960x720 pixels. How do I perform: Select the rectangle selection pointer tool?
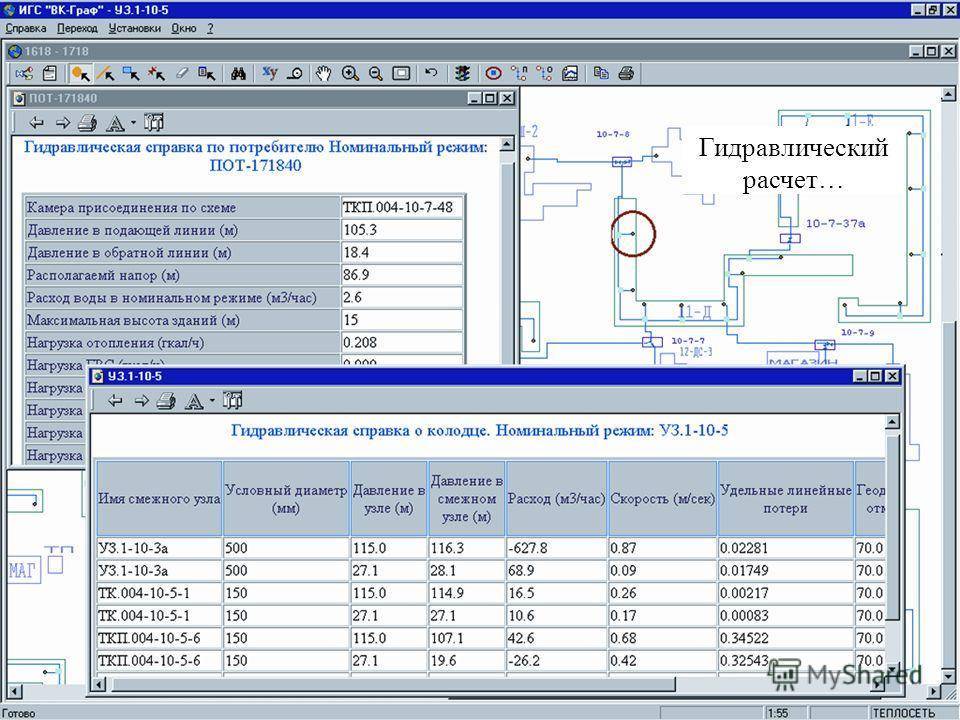[x=130, y=73]
